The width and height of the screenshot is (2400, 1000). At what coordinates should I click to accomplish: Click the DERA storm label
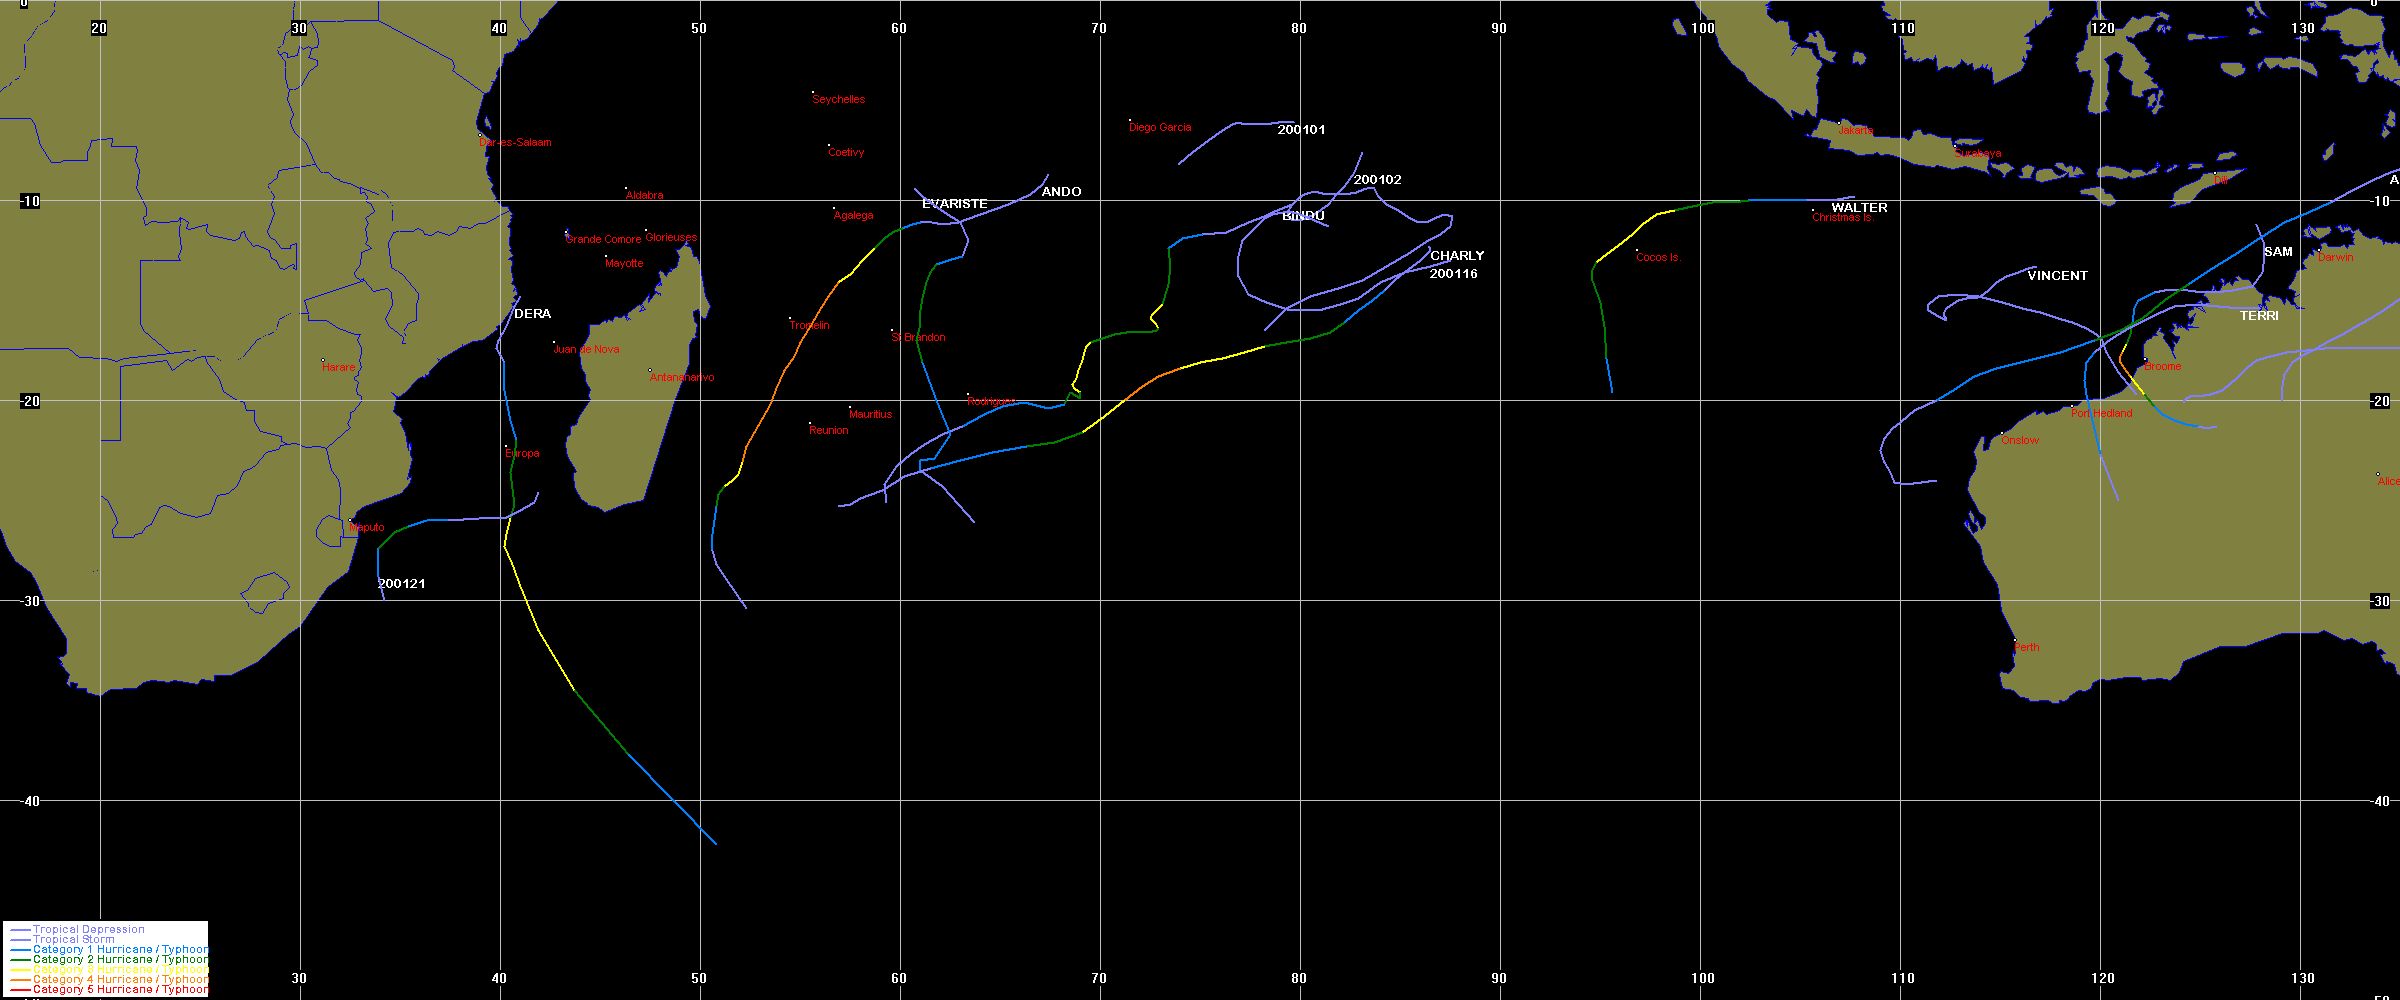pos(532,314)
